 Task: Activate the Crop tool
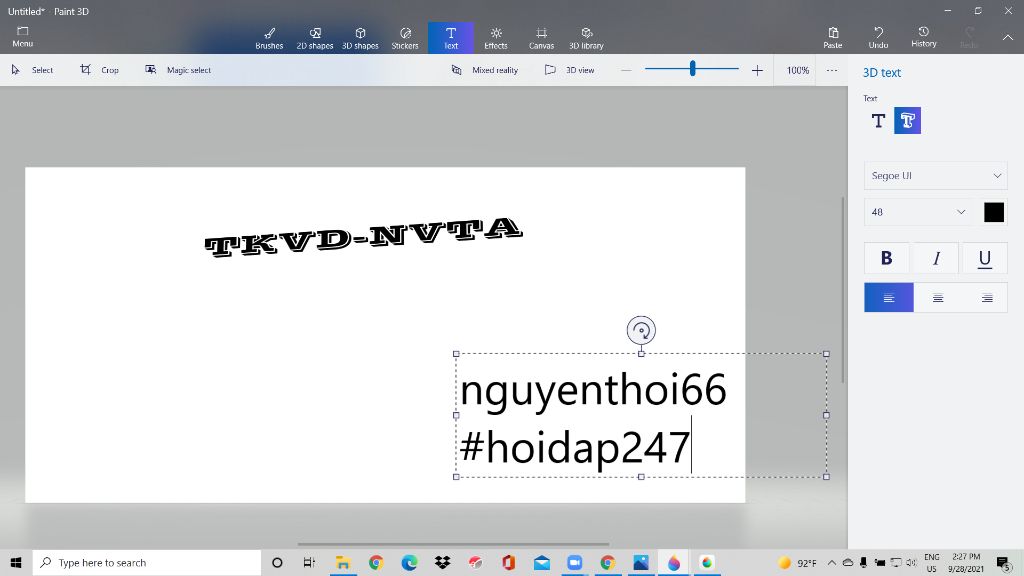click(99, 70)
